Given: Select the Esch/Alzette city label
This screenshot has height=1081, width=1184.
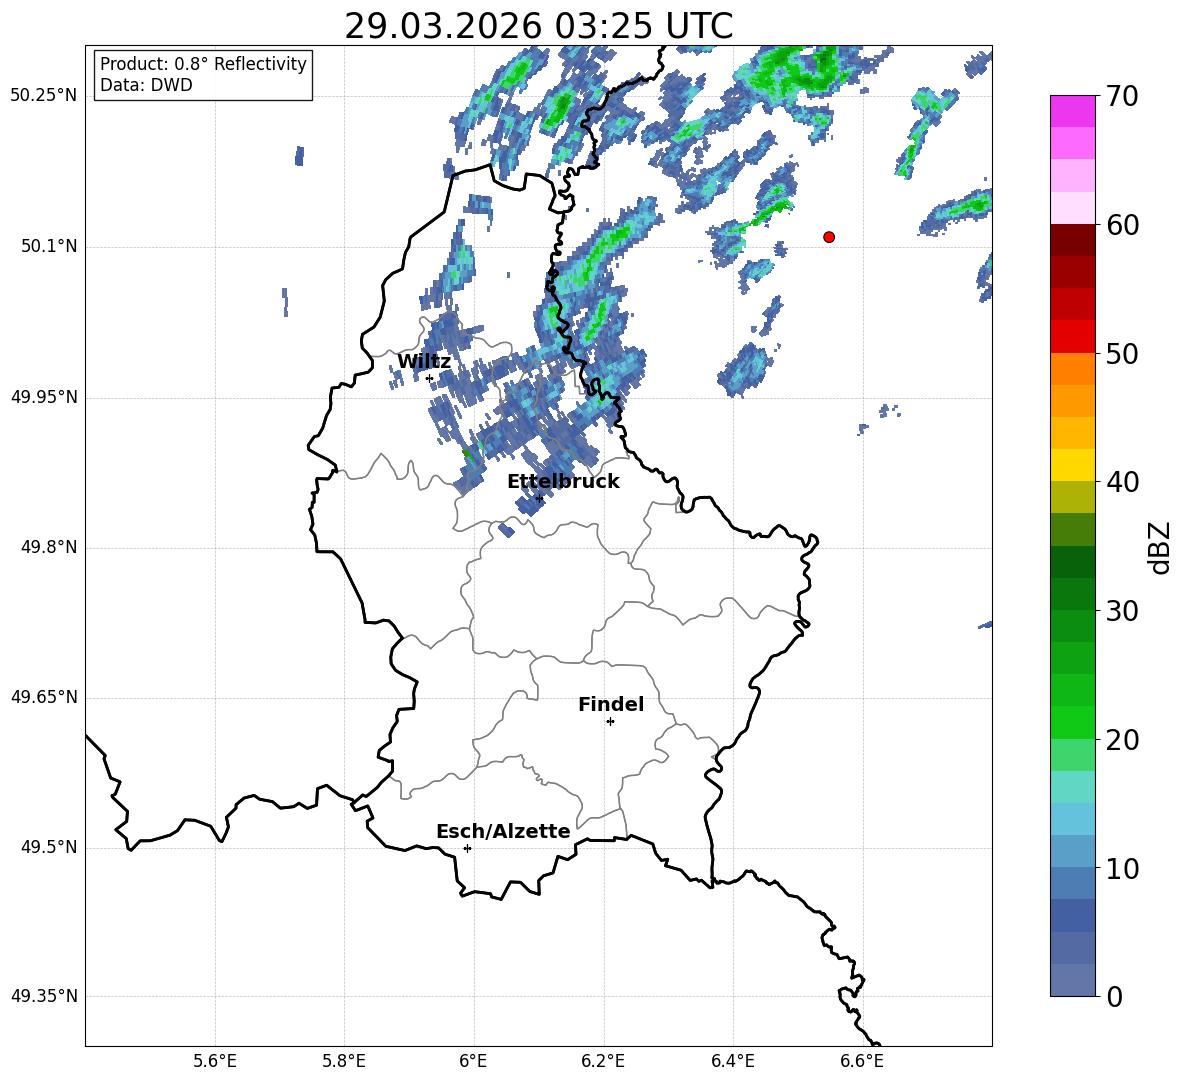Looking at the screenshot, I should point(503,831).
